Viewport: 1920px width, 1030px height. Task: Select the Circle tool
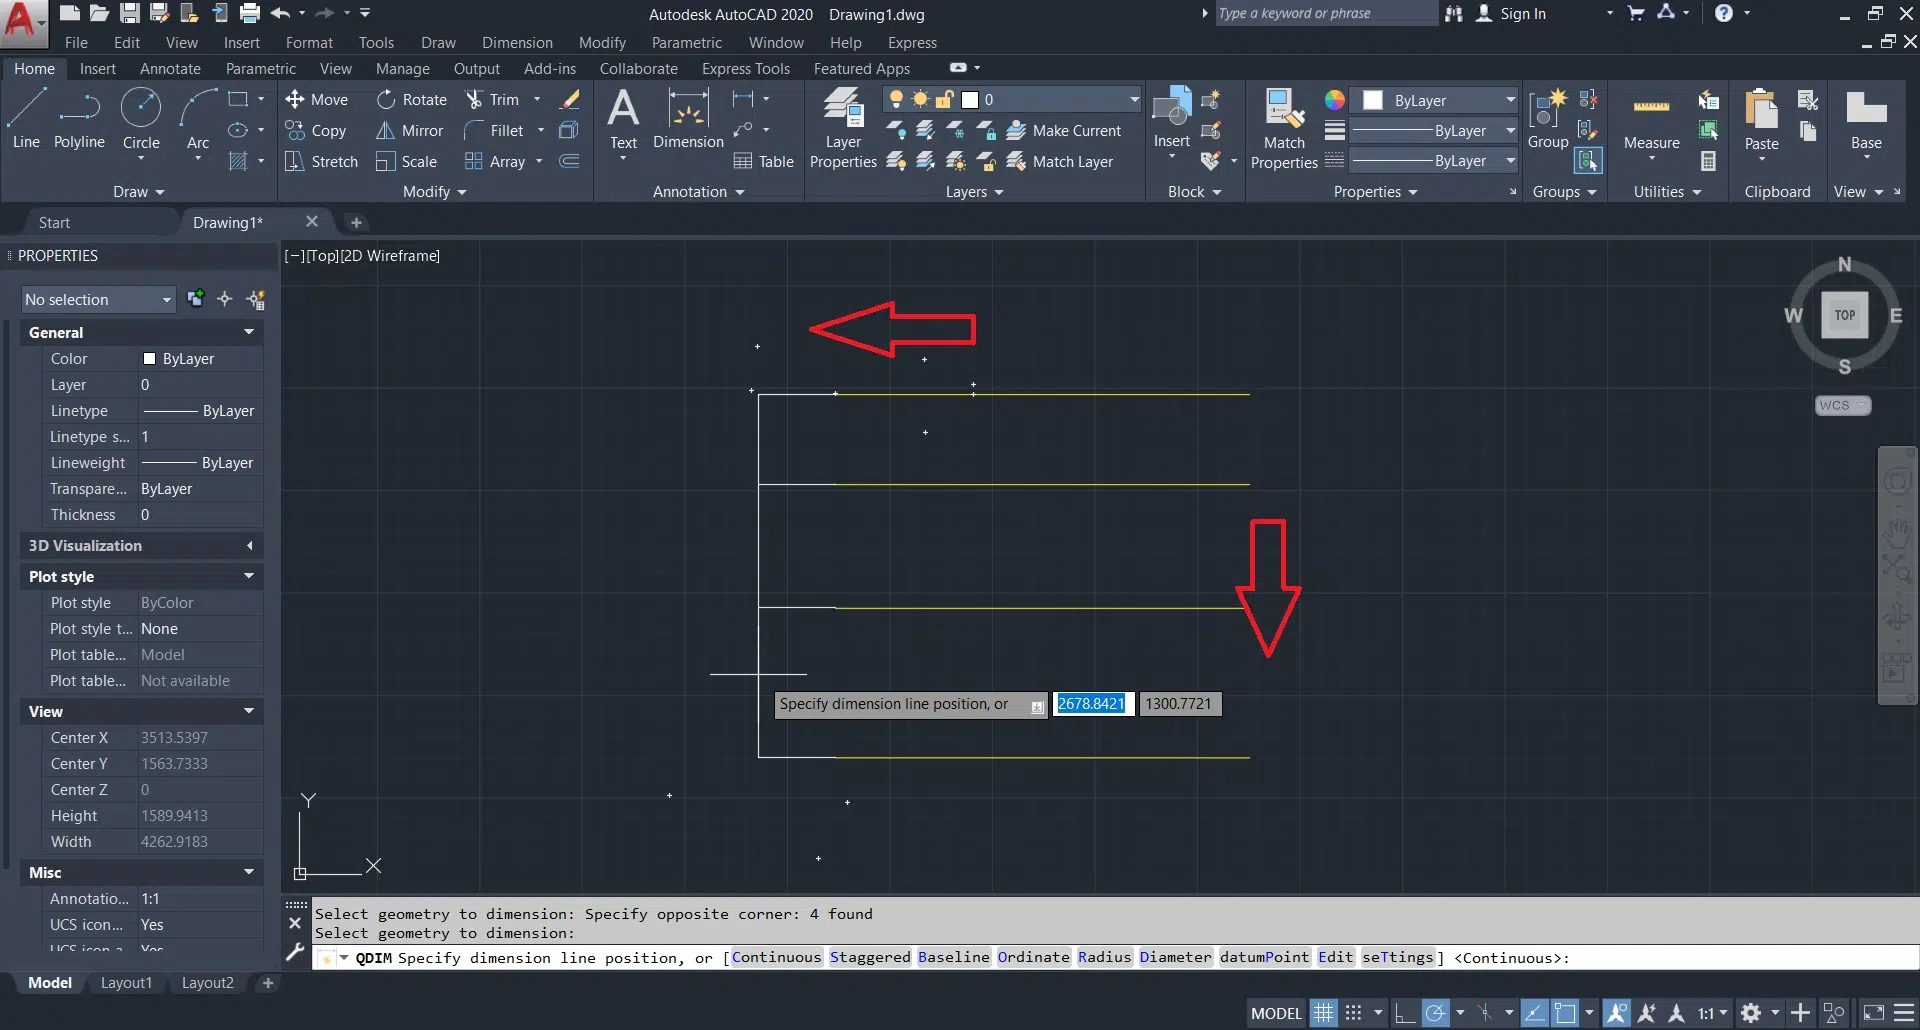[141, 118]
